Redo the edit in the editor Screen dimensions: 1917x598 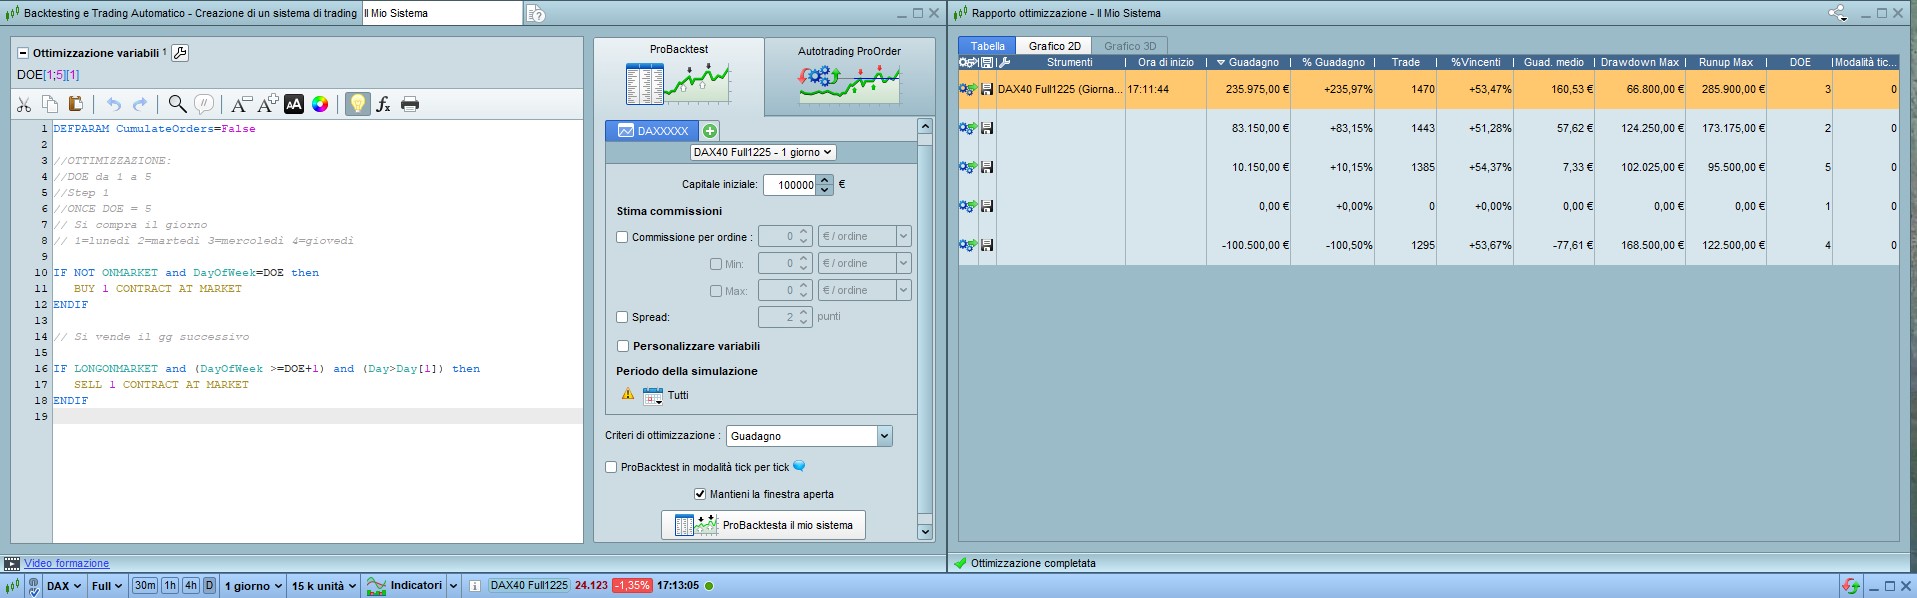[x=140, y=104]
